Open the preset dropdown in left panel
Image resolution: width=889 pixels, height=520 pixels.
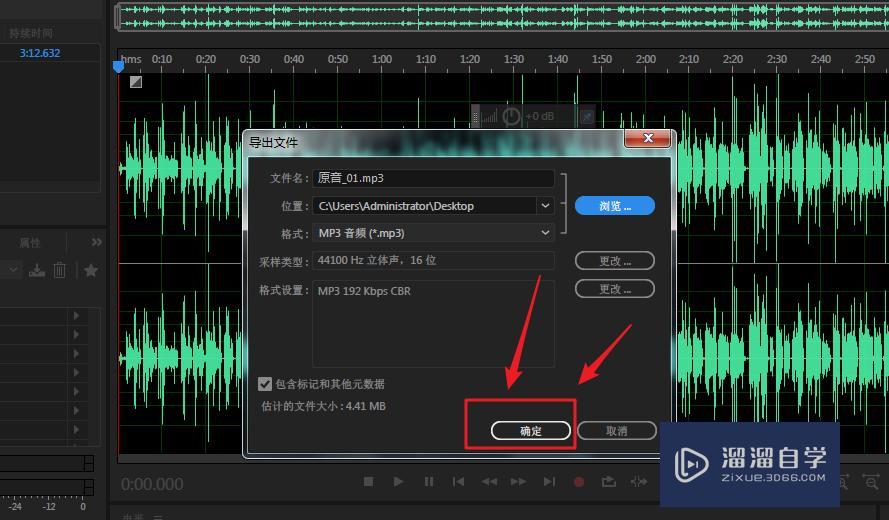(x=12, y=270)
